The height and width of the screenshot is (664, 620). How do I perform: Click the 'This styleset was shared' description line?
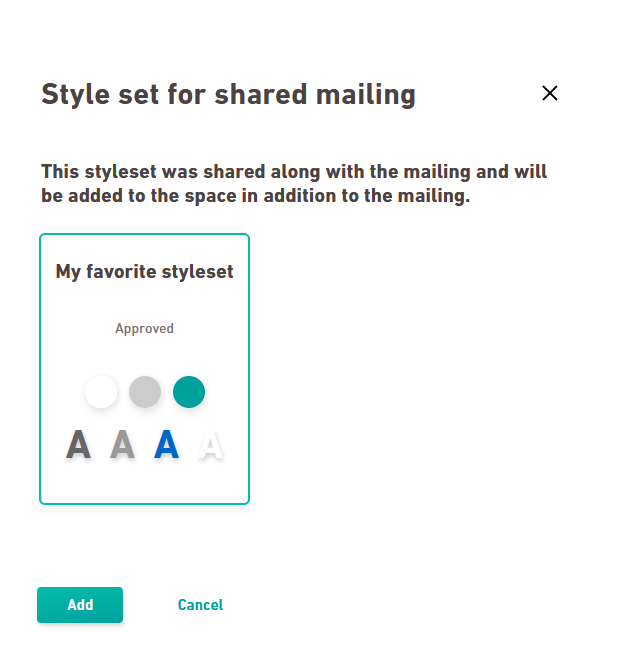(294, 172)
